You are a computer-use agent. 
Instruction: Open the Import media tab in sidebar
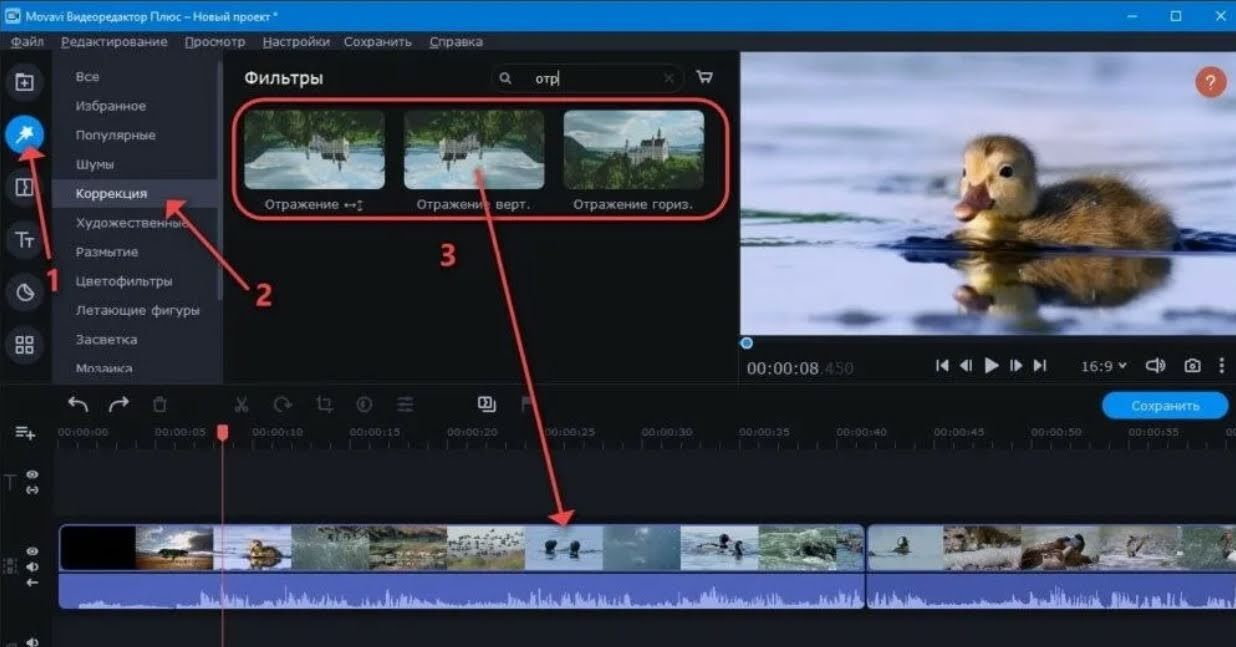click(25, 82)
